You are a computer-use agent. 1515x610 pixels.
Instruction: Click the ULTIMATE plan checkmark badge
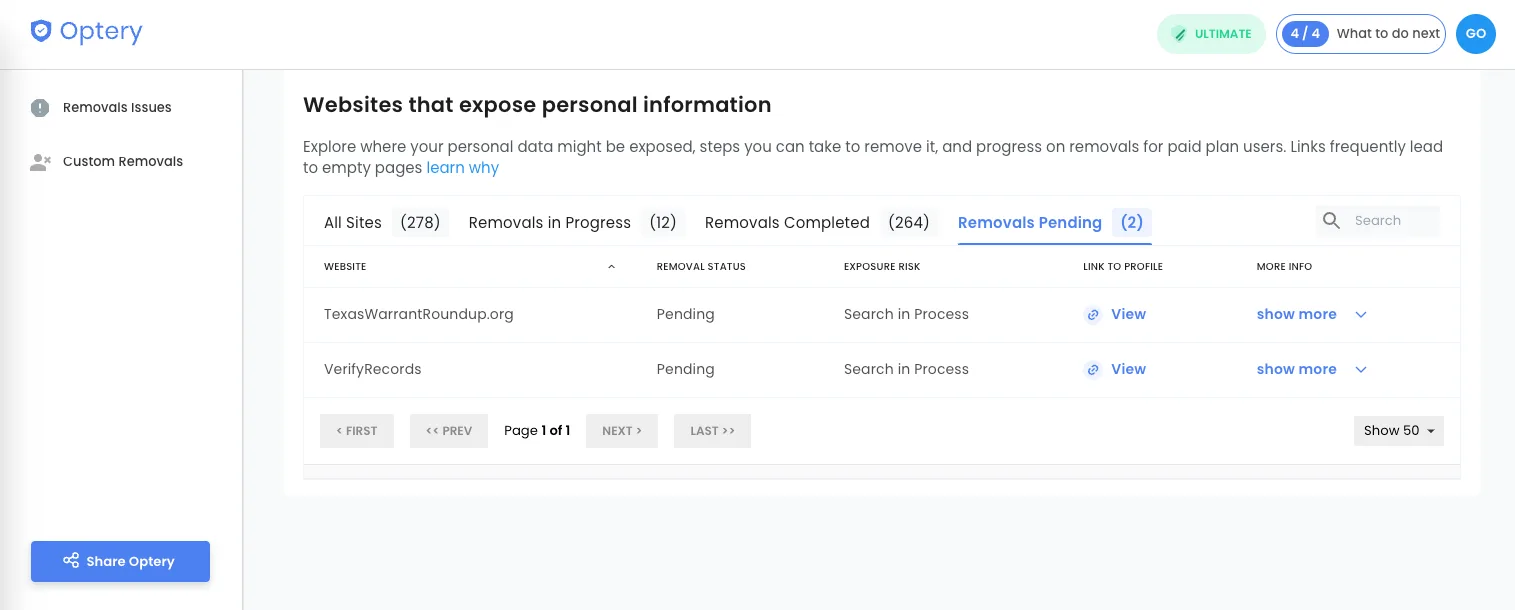point(1180,34)
